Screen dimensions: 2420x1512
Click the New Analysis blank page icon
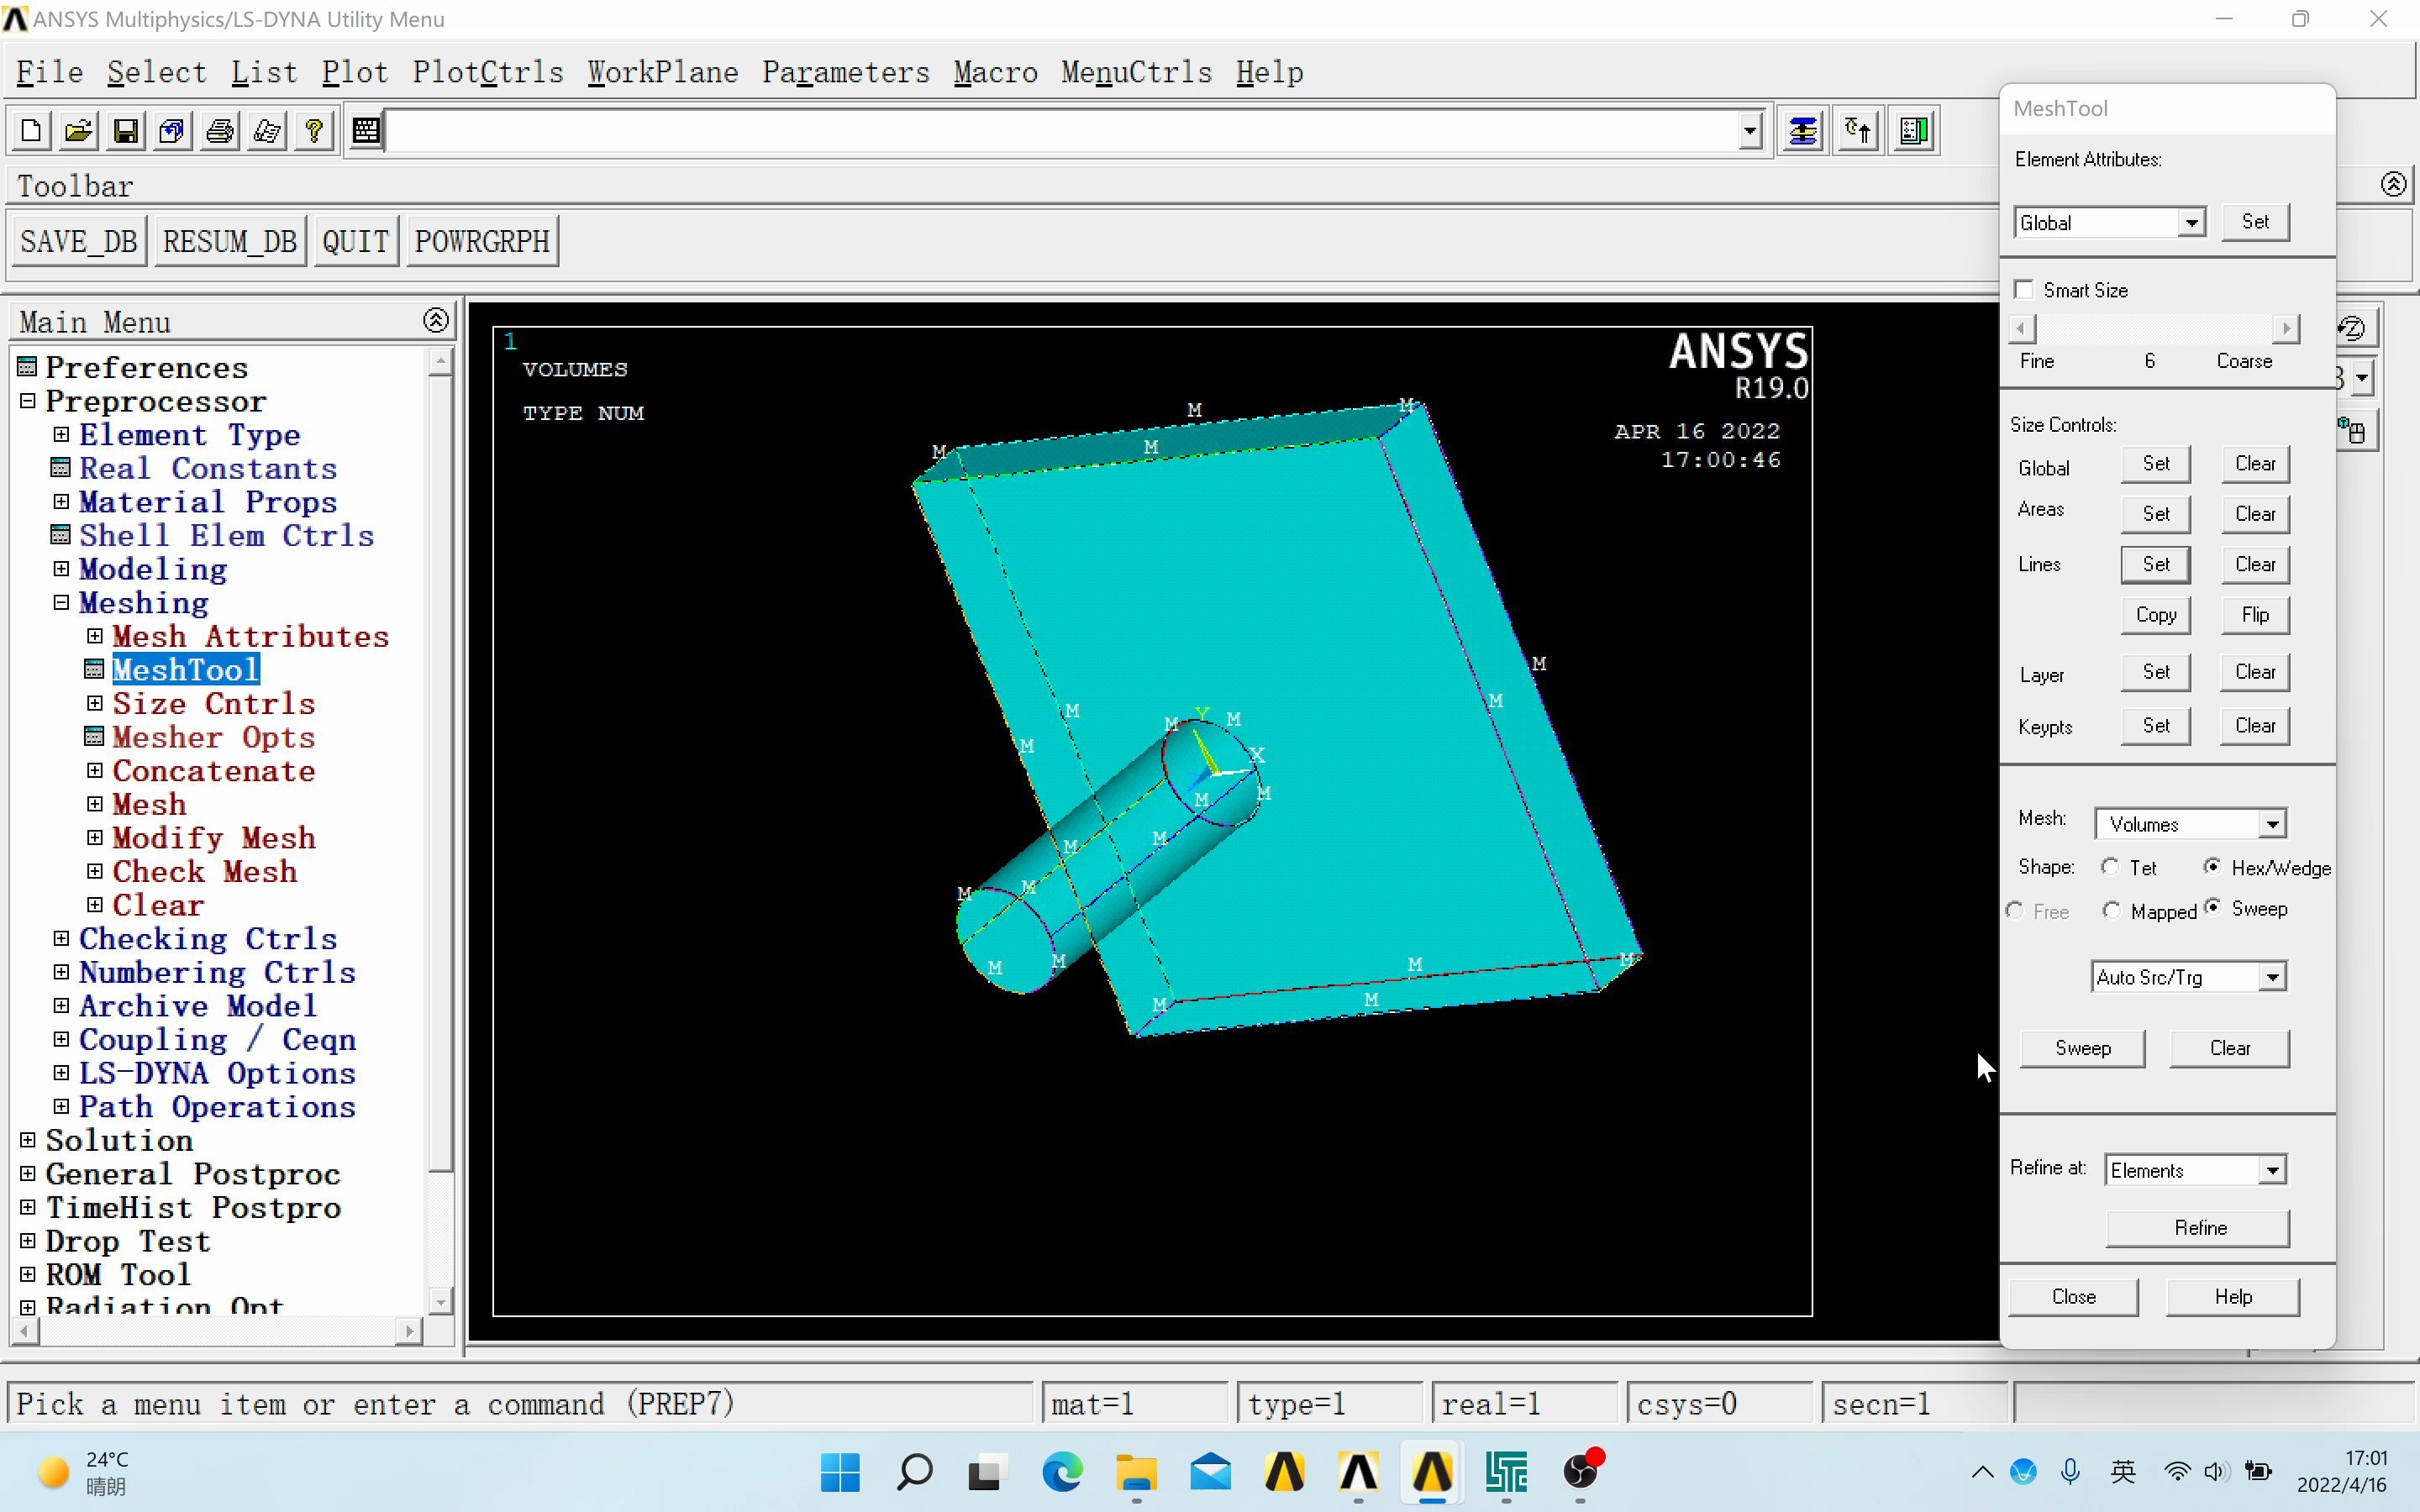[x=31, y=131]
